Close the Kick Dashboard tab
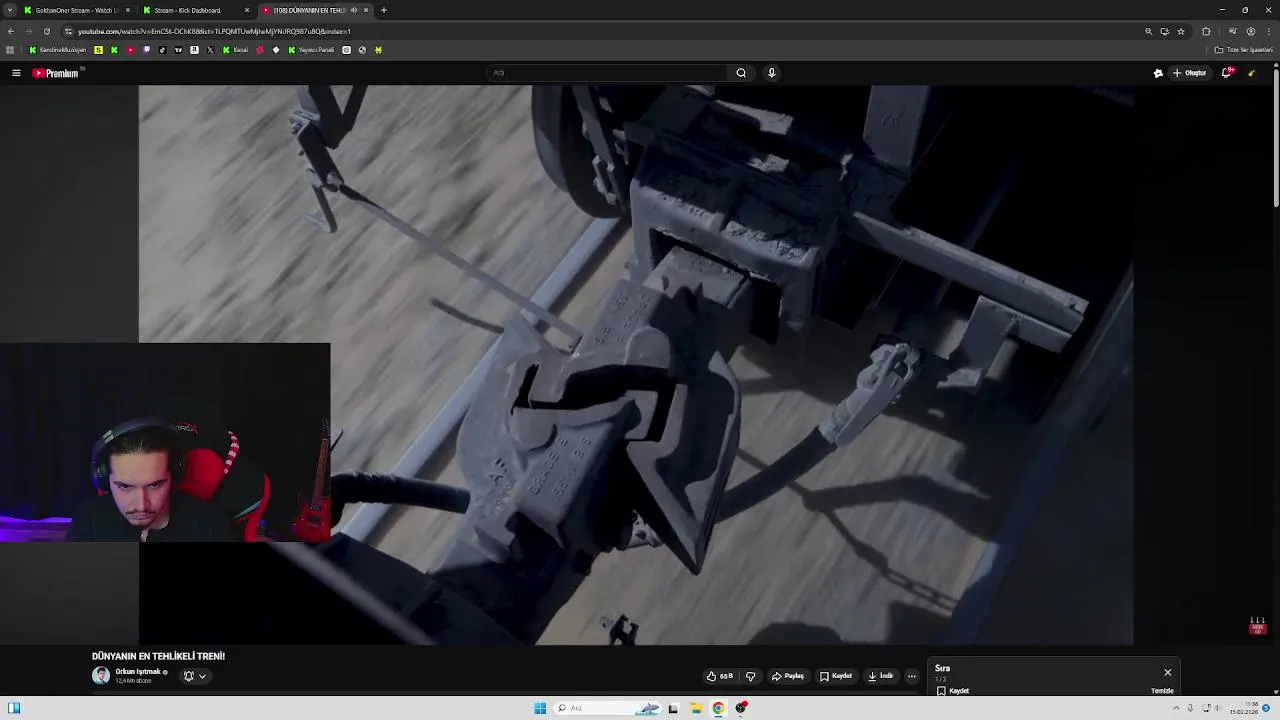1280x720 pixels. pyautogui.click(x=247, y=10)
